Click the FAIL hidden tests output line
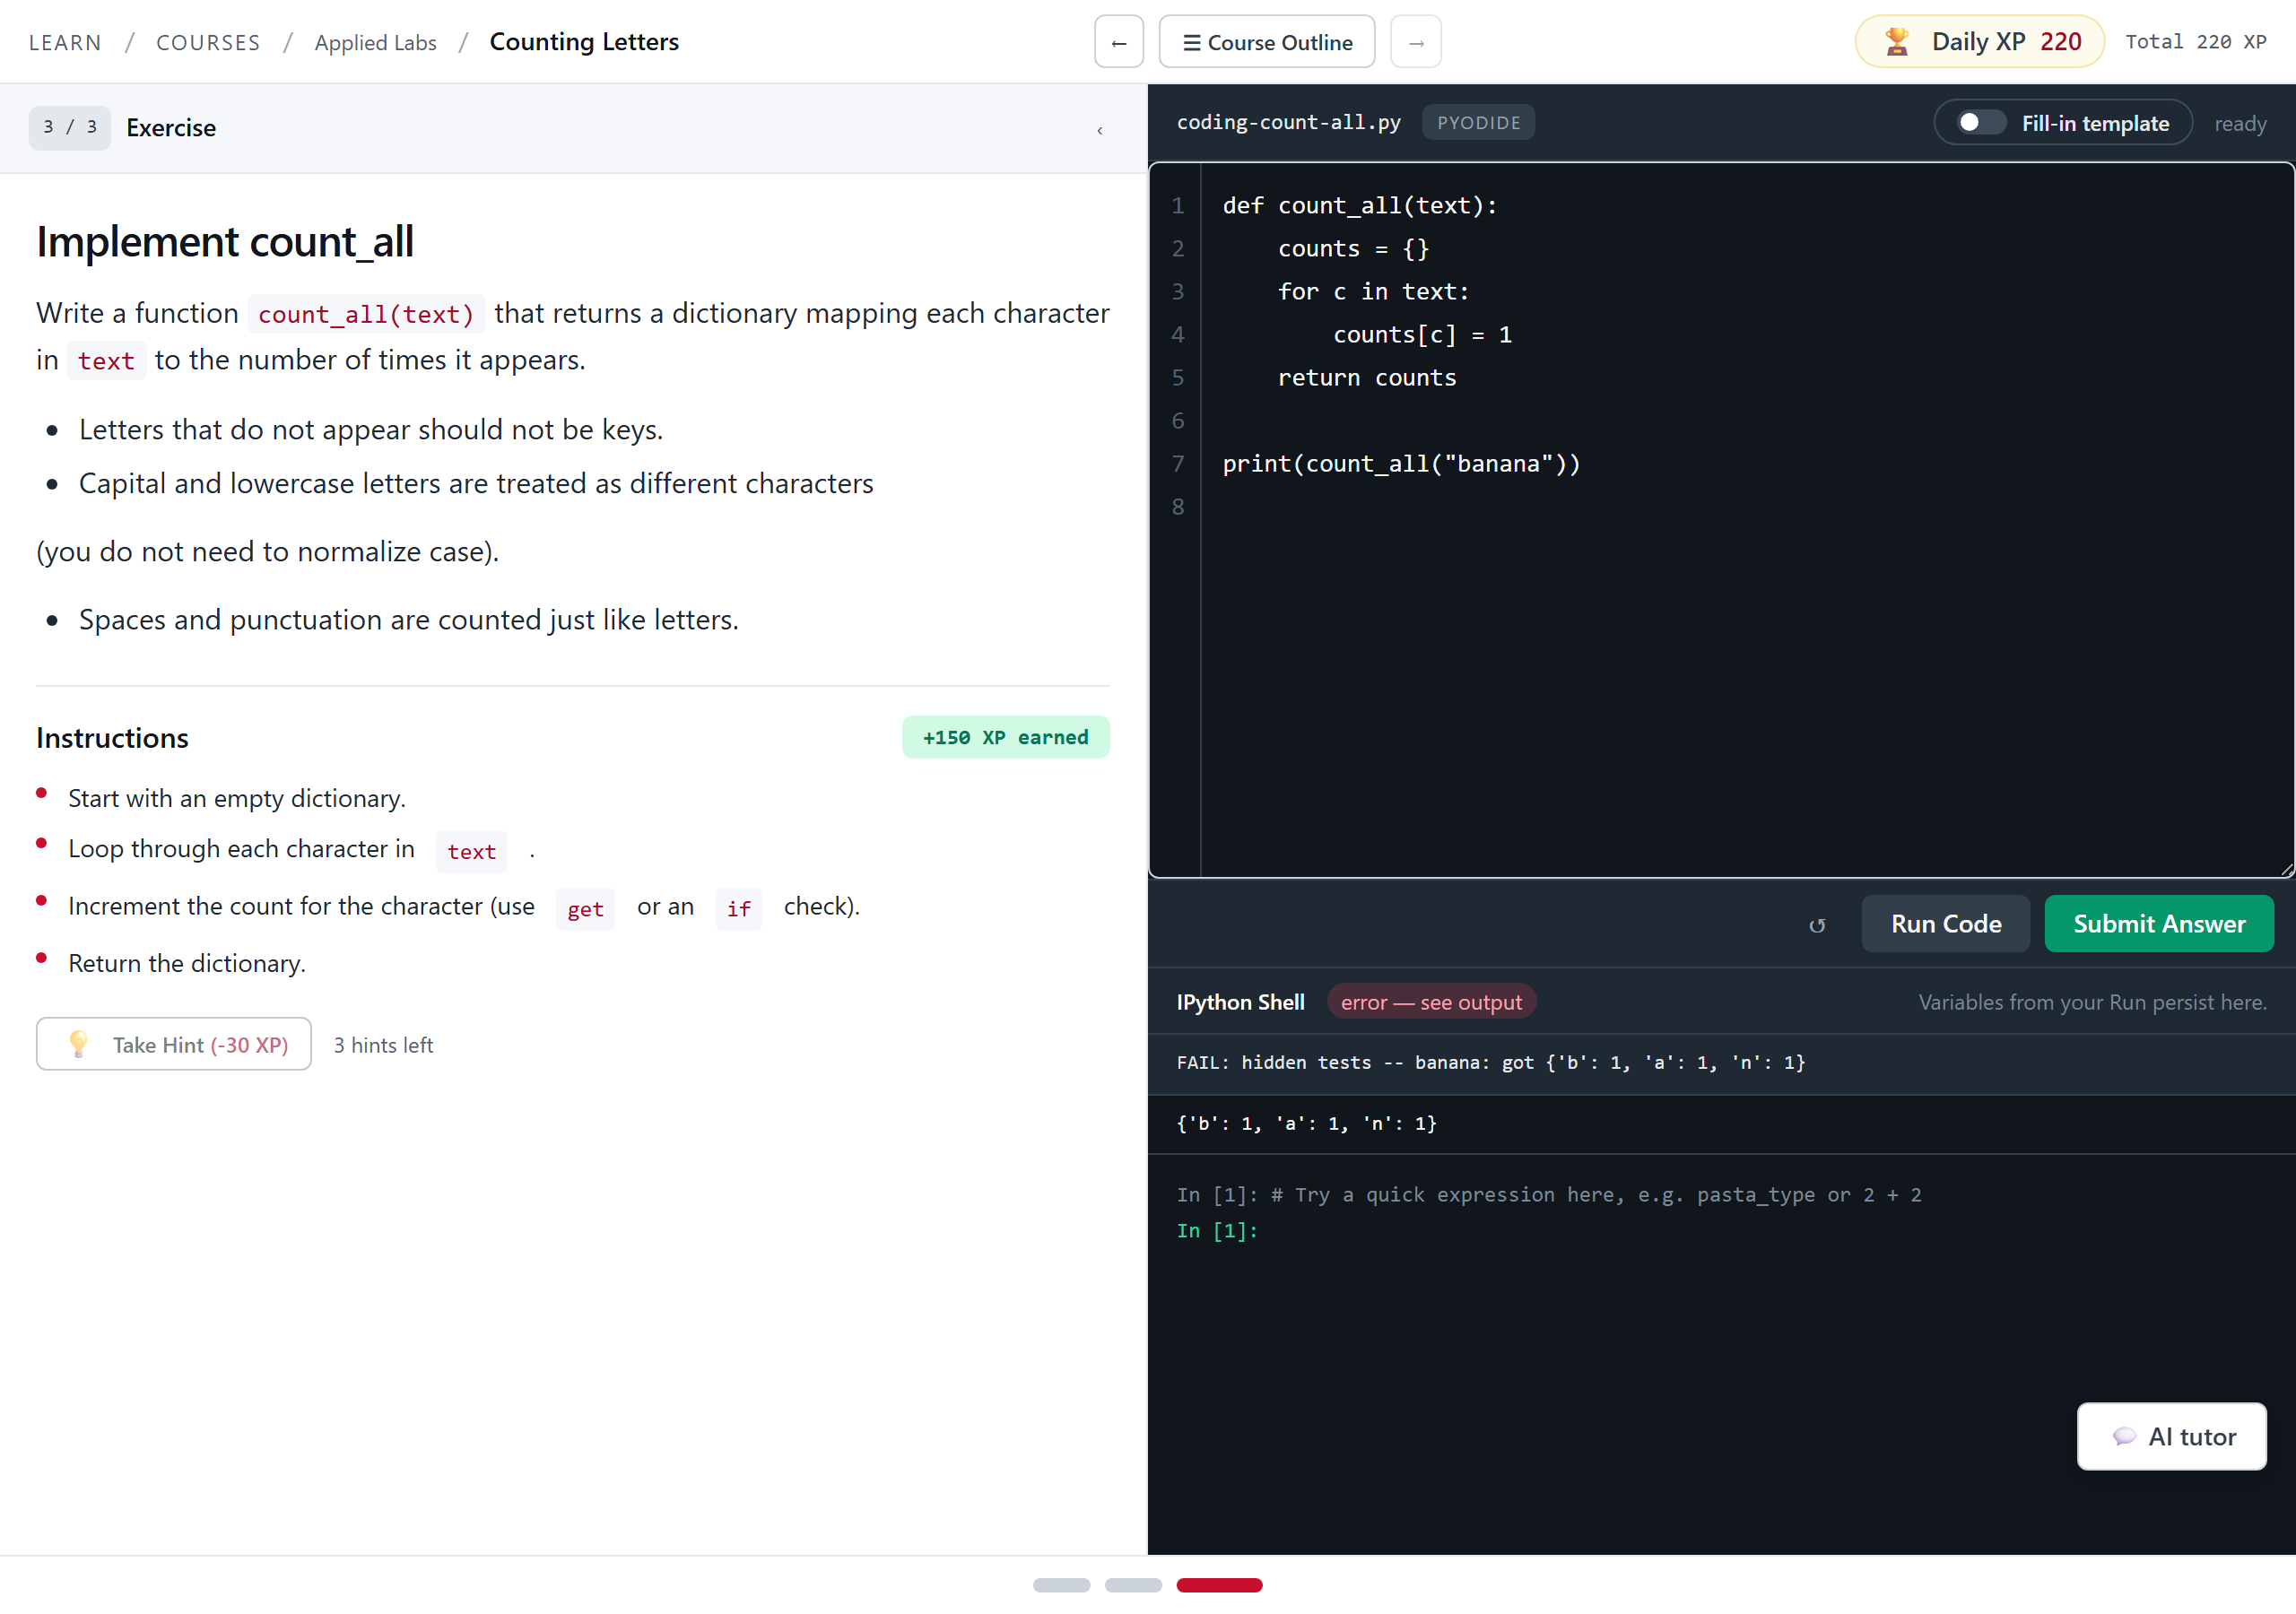The image size is (2296, 1614). coord(1490,1062)
